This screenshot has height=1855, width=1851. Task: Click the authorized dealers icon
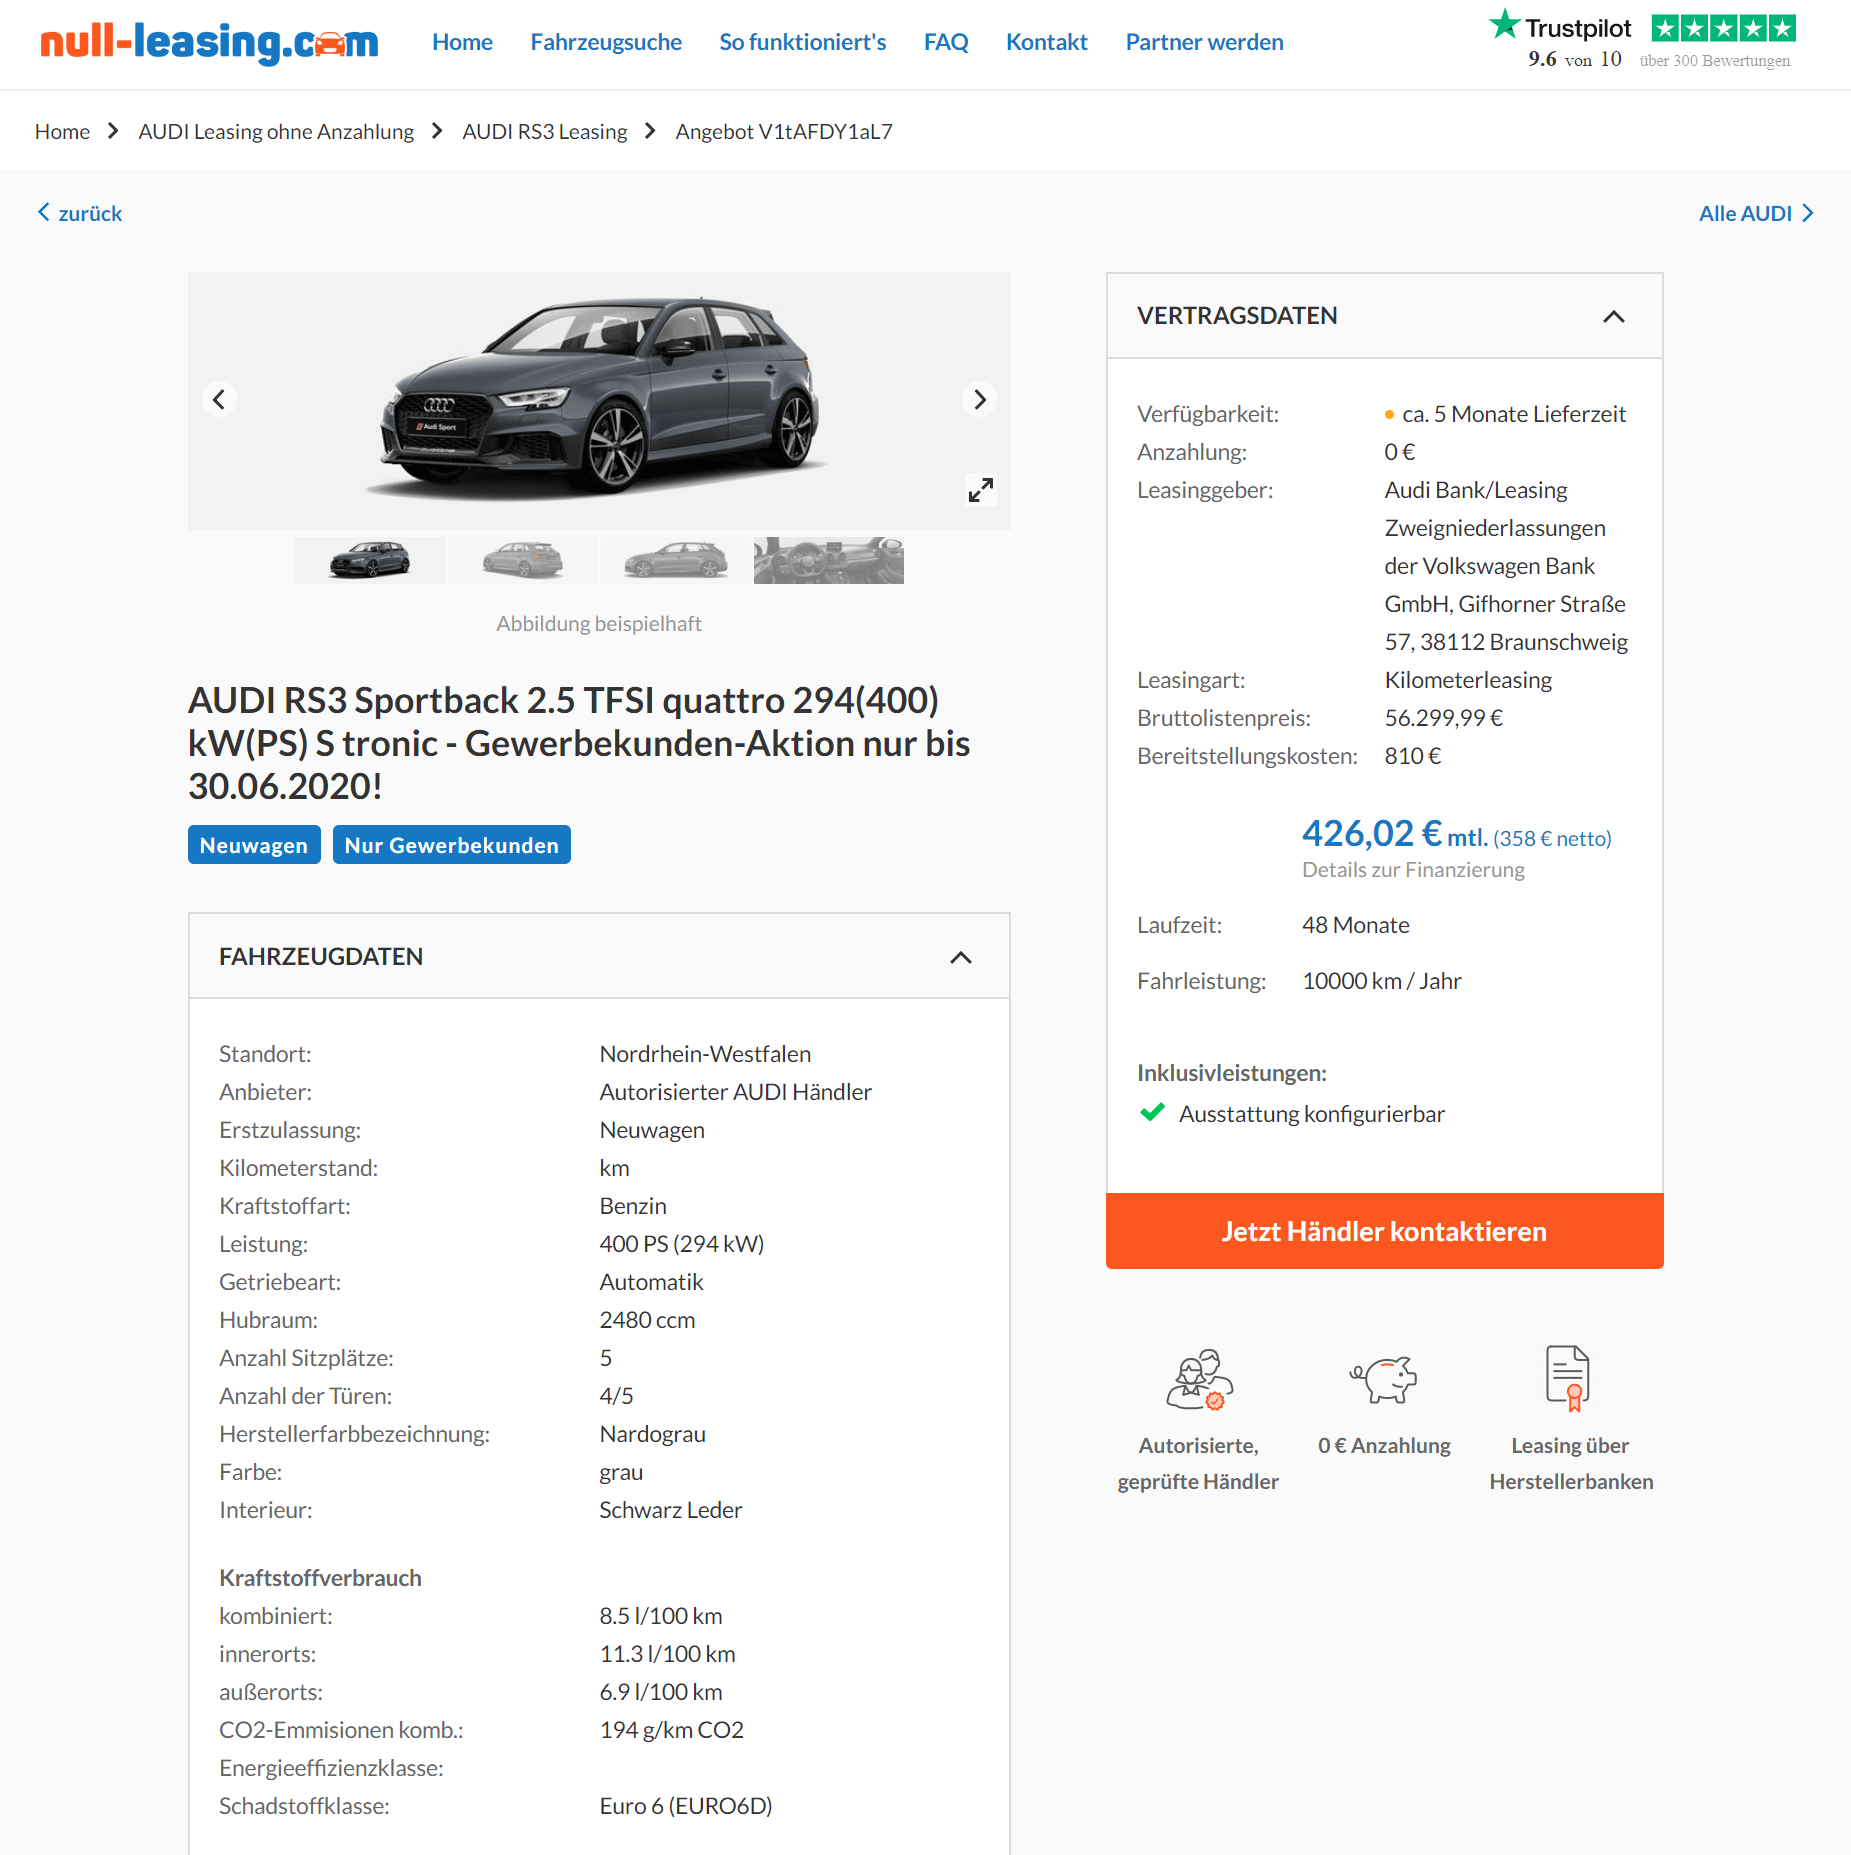[x=1199, y=1379]
